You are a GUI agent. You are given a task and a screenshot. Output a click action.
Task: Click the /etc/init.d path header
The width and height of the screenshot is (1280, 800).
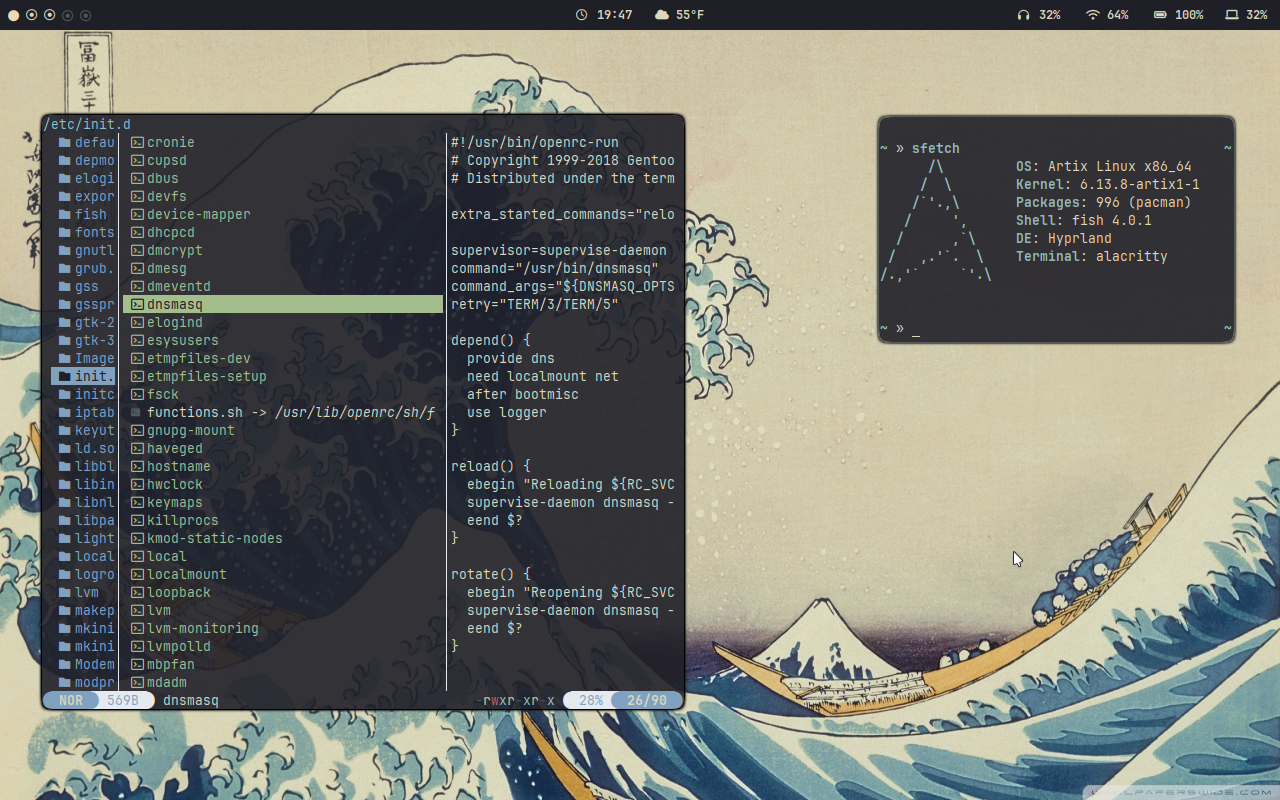[87, 124]
